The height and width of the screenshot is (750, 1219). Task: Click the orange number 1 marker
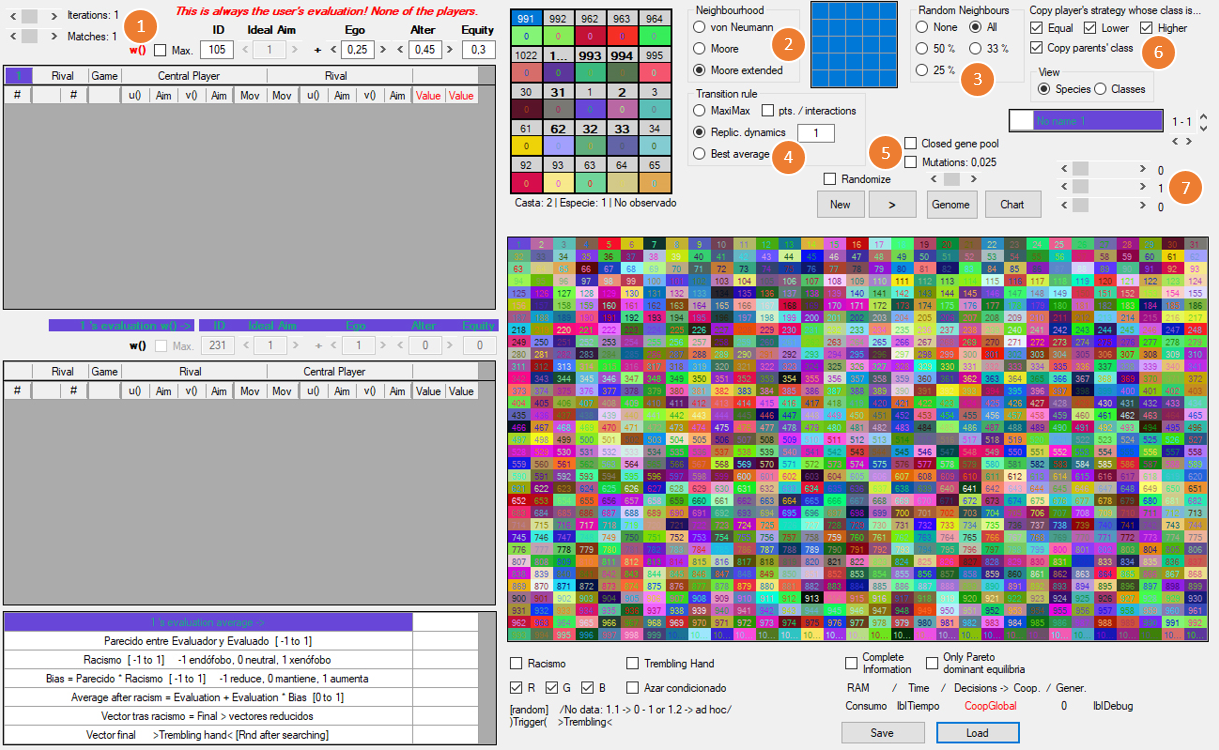(x=145, y=27)
